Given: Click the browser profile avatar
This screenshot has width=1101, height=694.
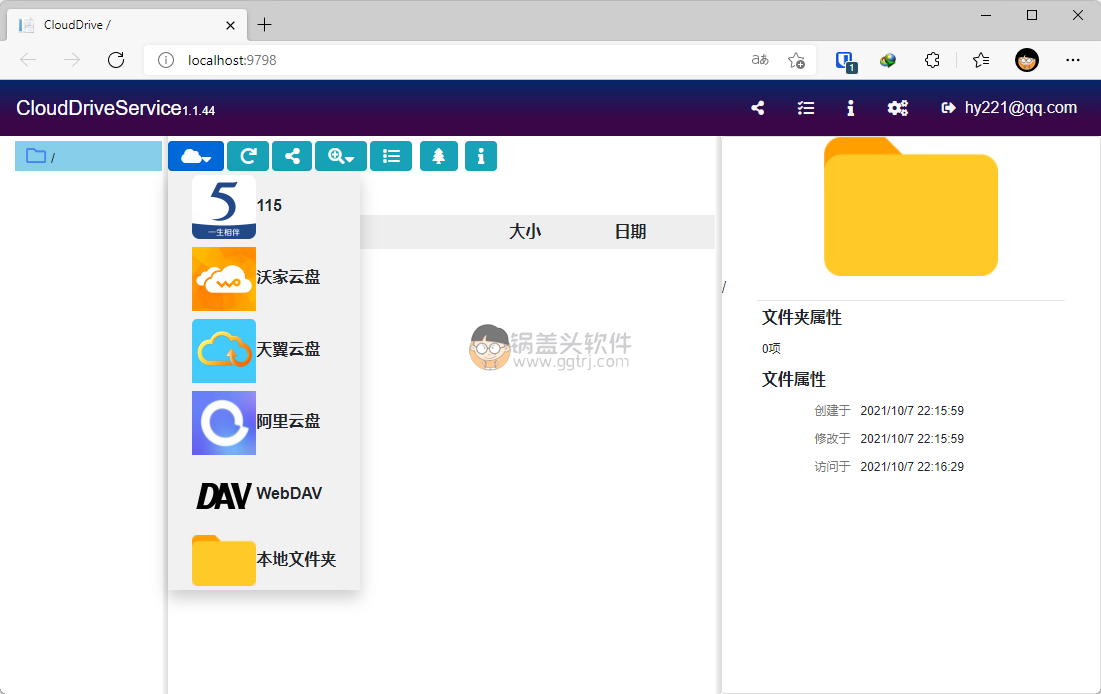Looking at the screenshot, I should click(x=1027, y=60).
